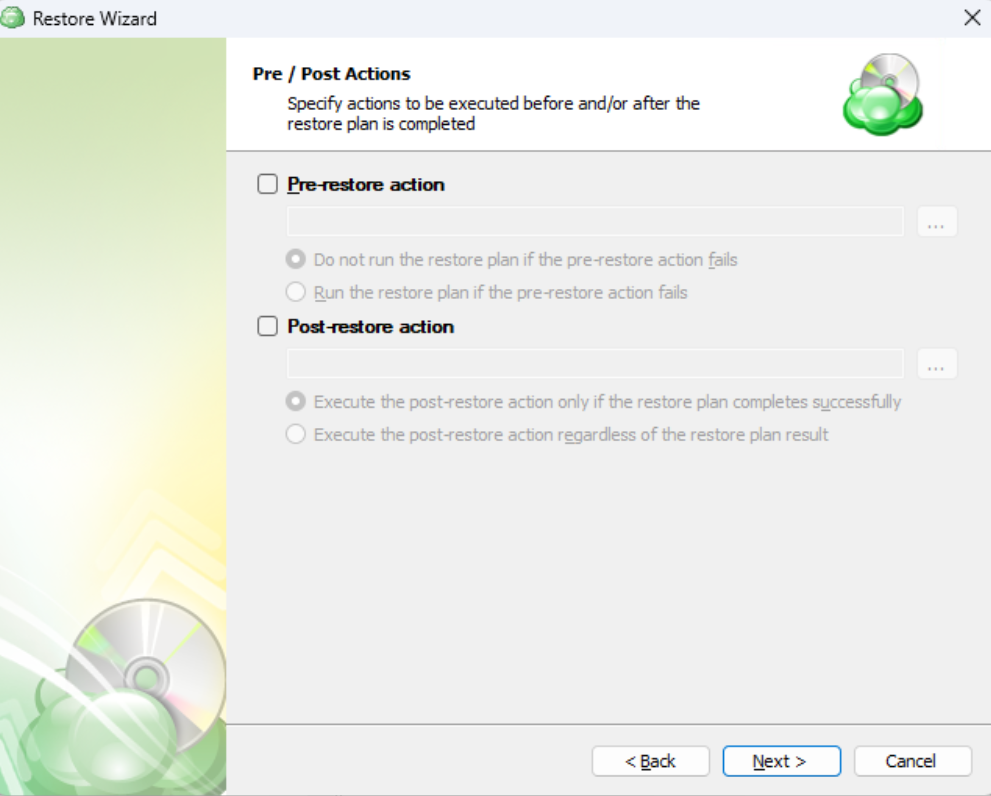Go Back to the previous step
Screen dimensions: 991x796
[x=650, y=761]
